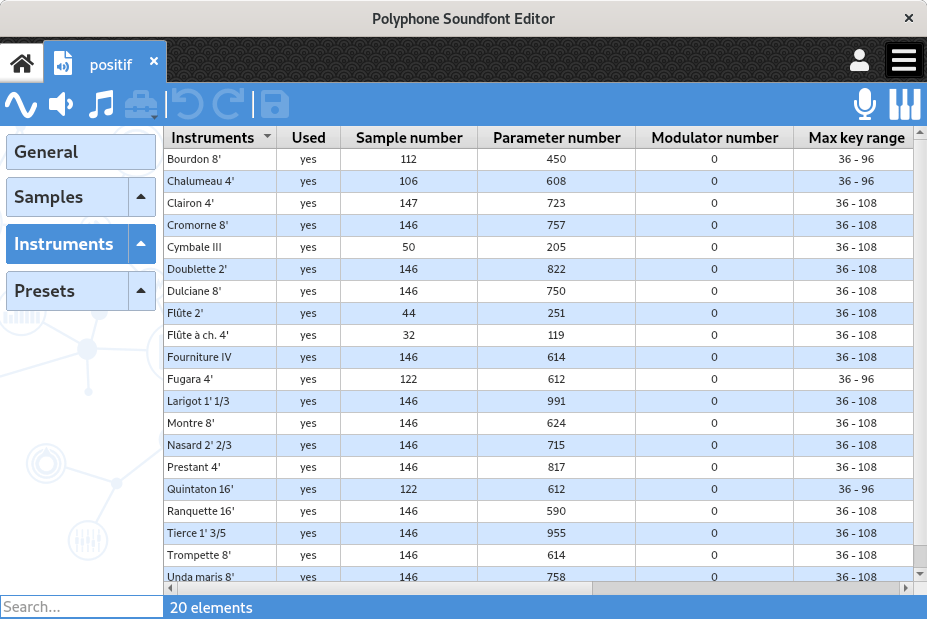Collapse the Presets list arrow
Screen dimensions: 927x619
coord(141,291)
